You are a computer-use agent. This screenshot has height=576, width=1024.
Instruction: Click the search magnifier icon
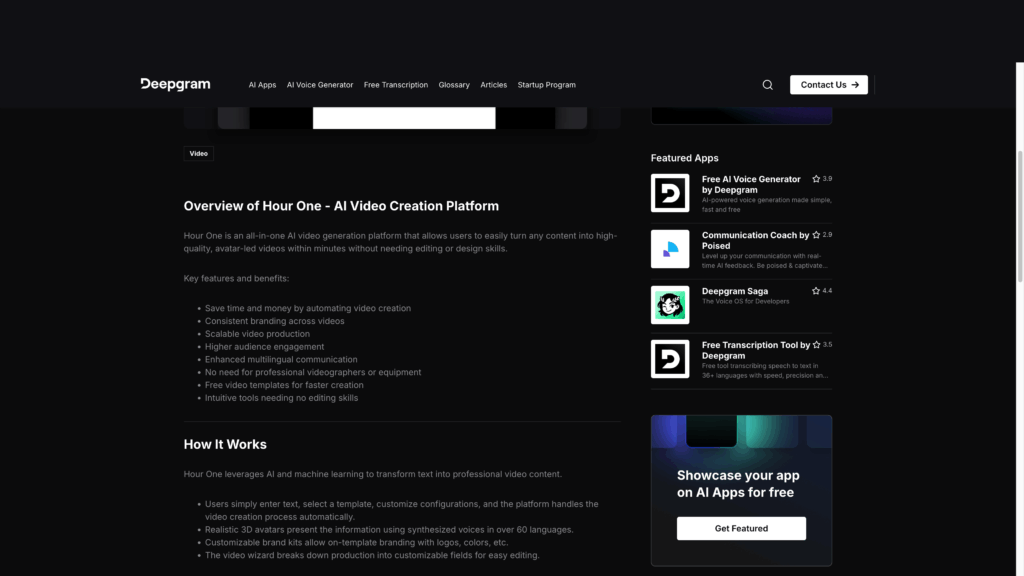pos(767,85)
